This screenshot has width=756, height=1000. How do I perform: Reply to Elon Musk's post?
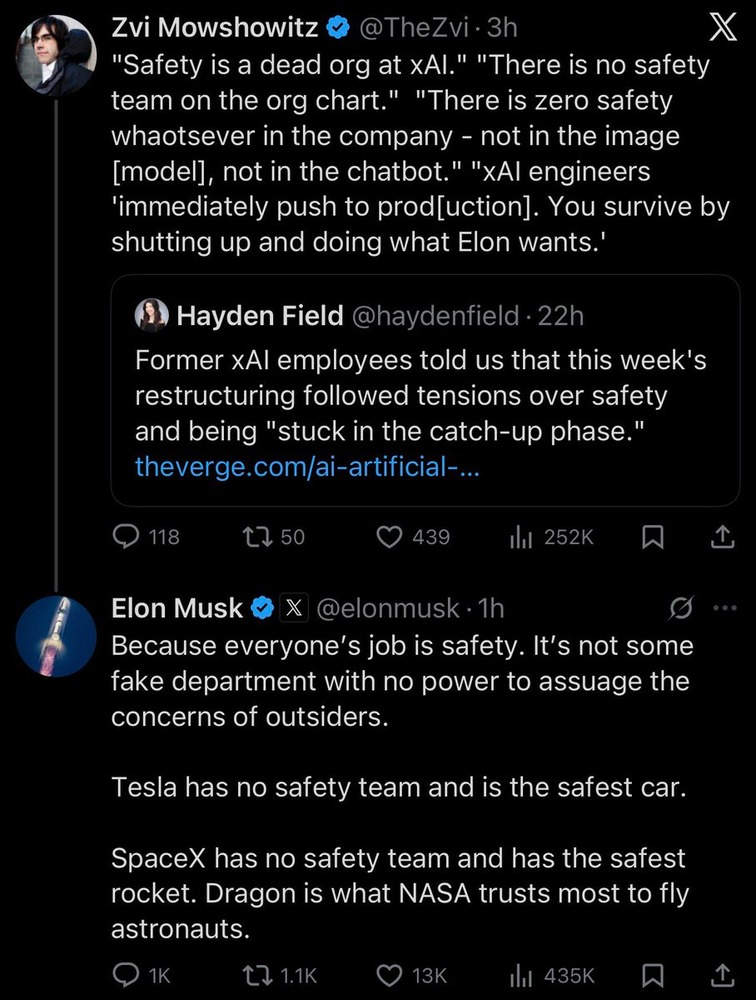[126, 974]
